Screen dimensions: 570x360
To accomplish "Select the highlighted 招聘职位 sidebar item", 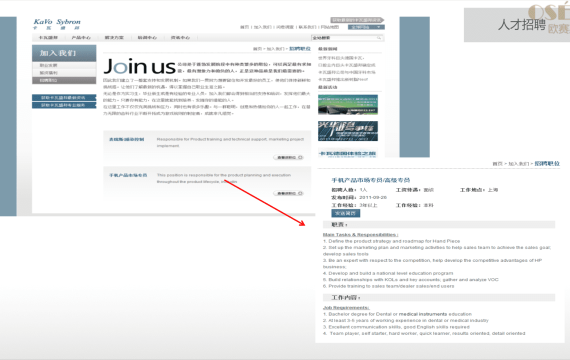I will tap(64, 80).
